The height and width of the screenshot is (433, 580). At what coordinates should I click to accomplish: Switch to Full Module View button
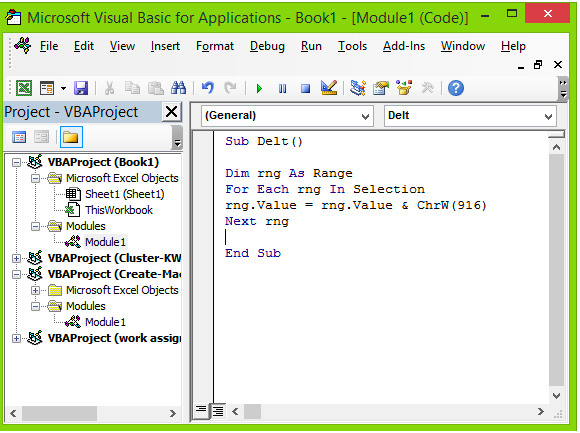click(x=218, y=410)
